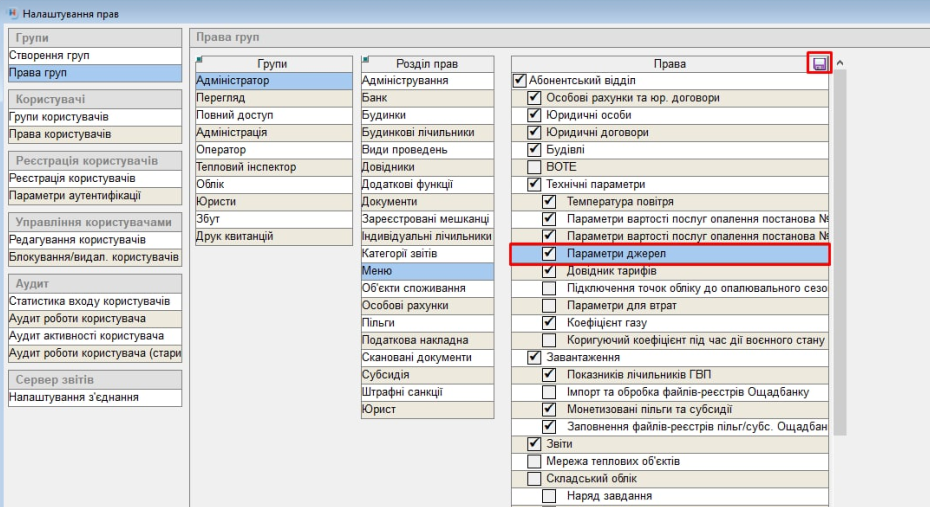
Task: Click the corner marker in Розділ прав header
Action: click(x=365, y=60)
